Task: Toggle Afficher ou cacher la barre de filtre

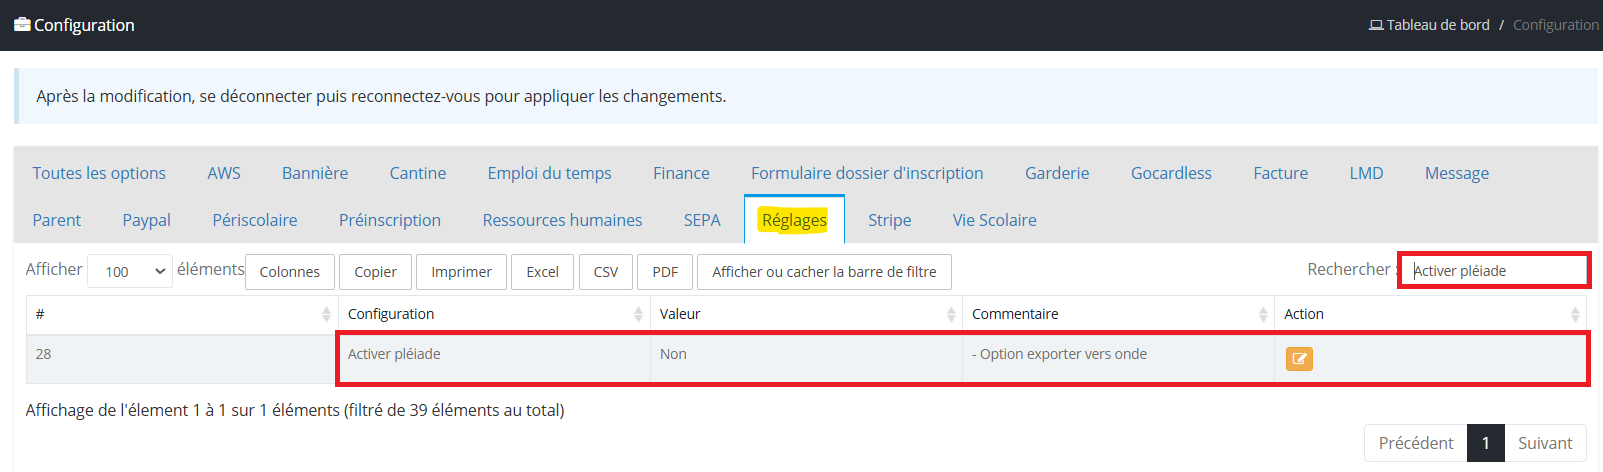Action: coord(825,272)
